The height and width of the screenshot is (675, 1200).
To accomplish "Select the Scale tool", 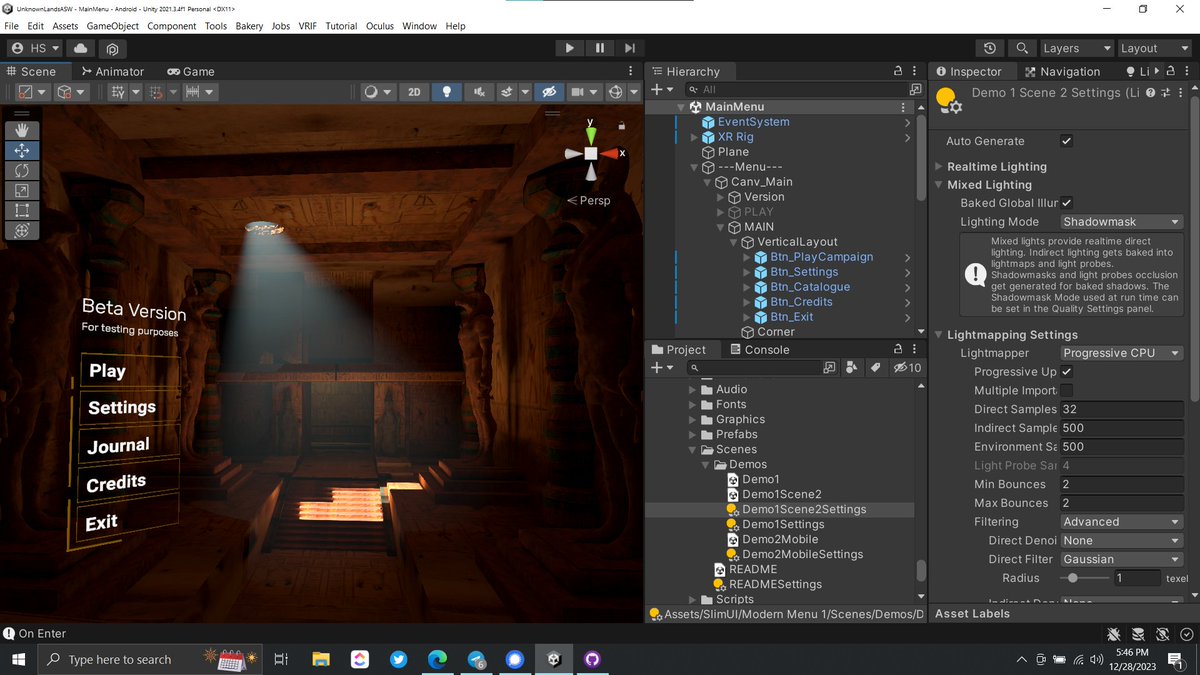I will pyautogui.click(x=22, y=190).
